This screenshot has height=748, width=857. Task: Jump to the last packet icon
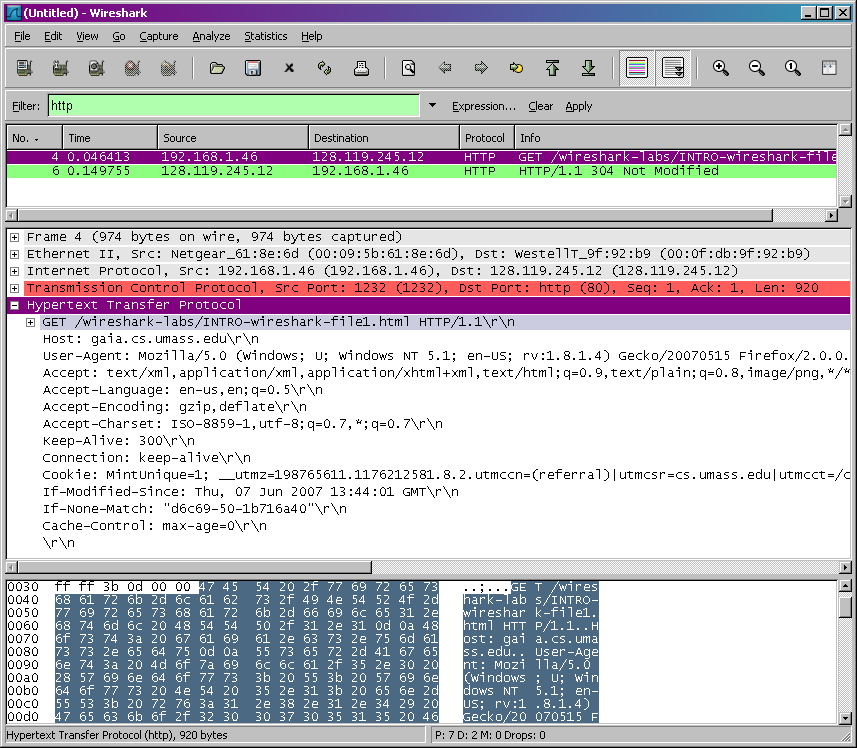[589, 68]
